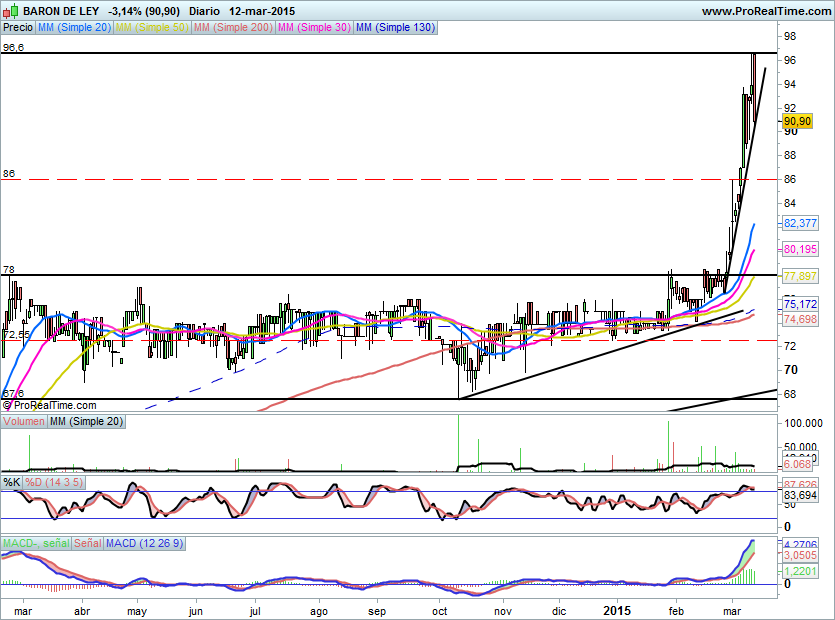This screenshot has height=620, width=835.
Task: Select the MM (Simple 130) indicator label
Action: 395,28
